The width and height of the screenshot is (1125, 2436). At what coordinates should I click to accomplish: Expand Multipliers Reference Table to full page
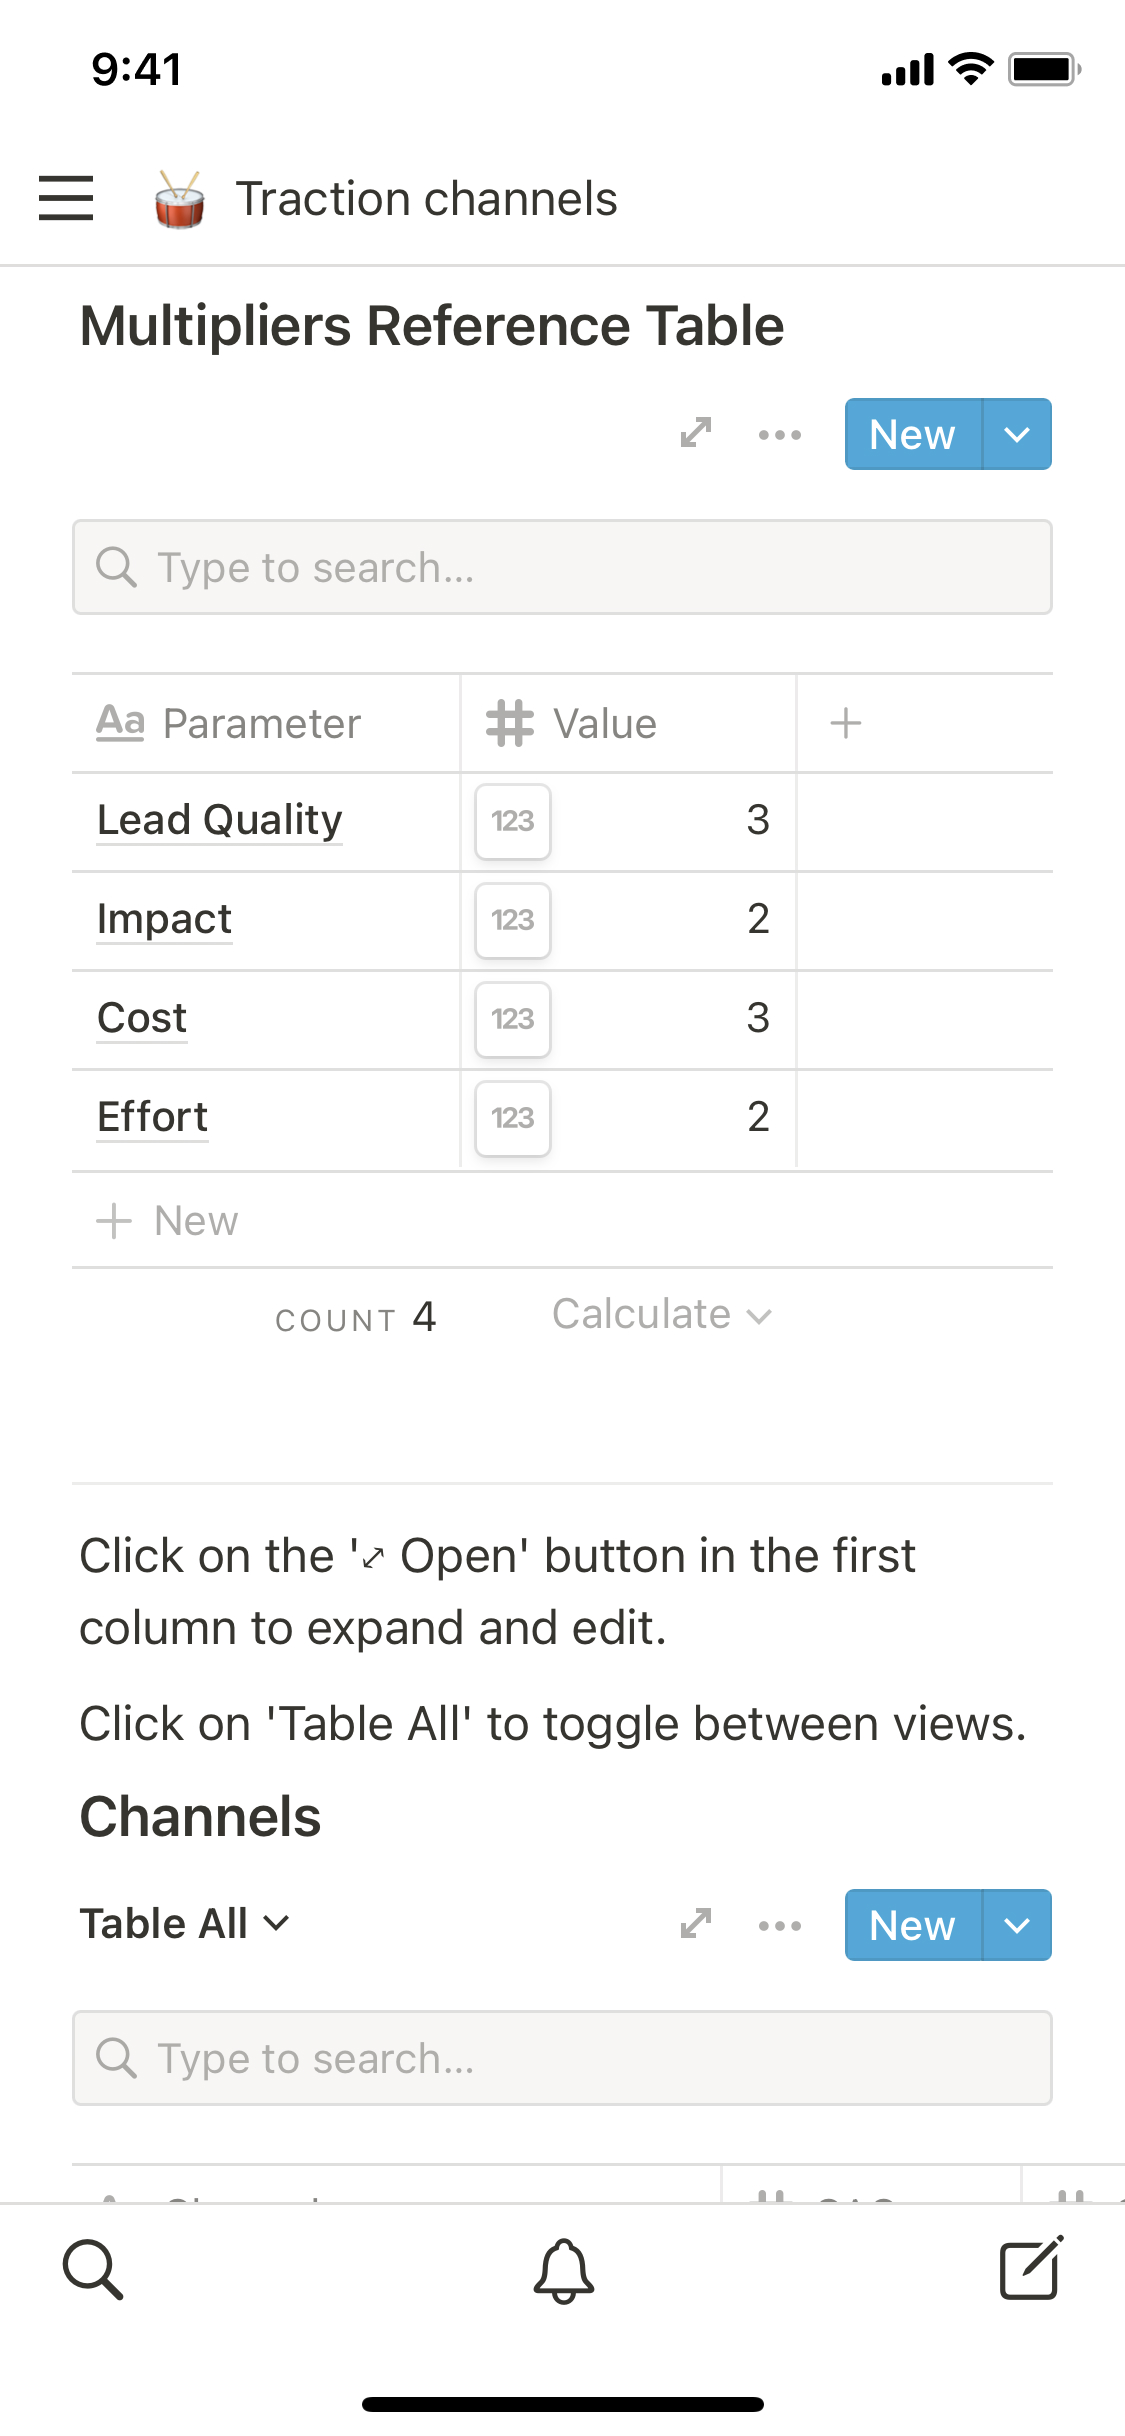coord(696,433)
